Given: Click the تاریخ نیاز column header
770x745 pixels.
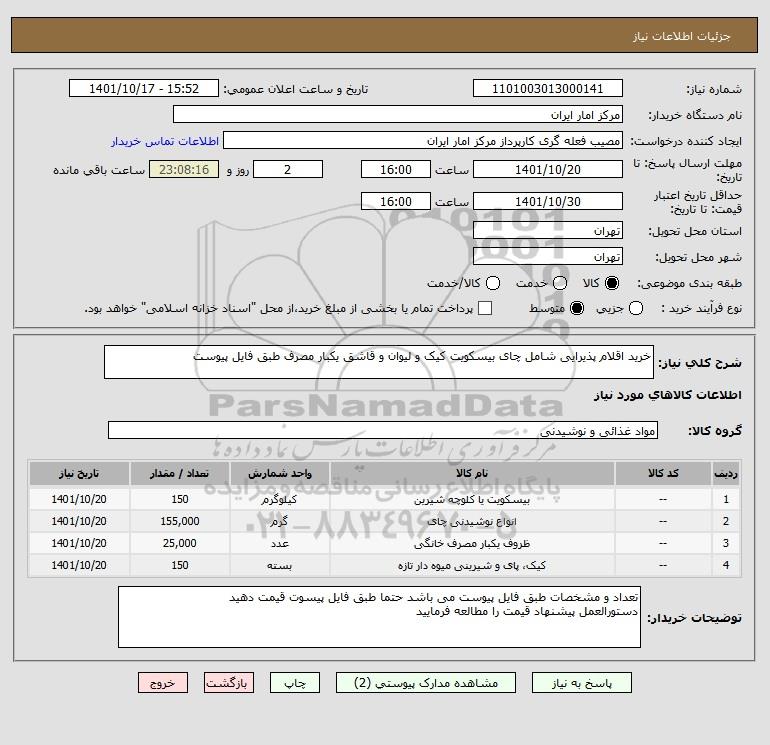Looking at the screenshot, I should [x=79, y=473].
